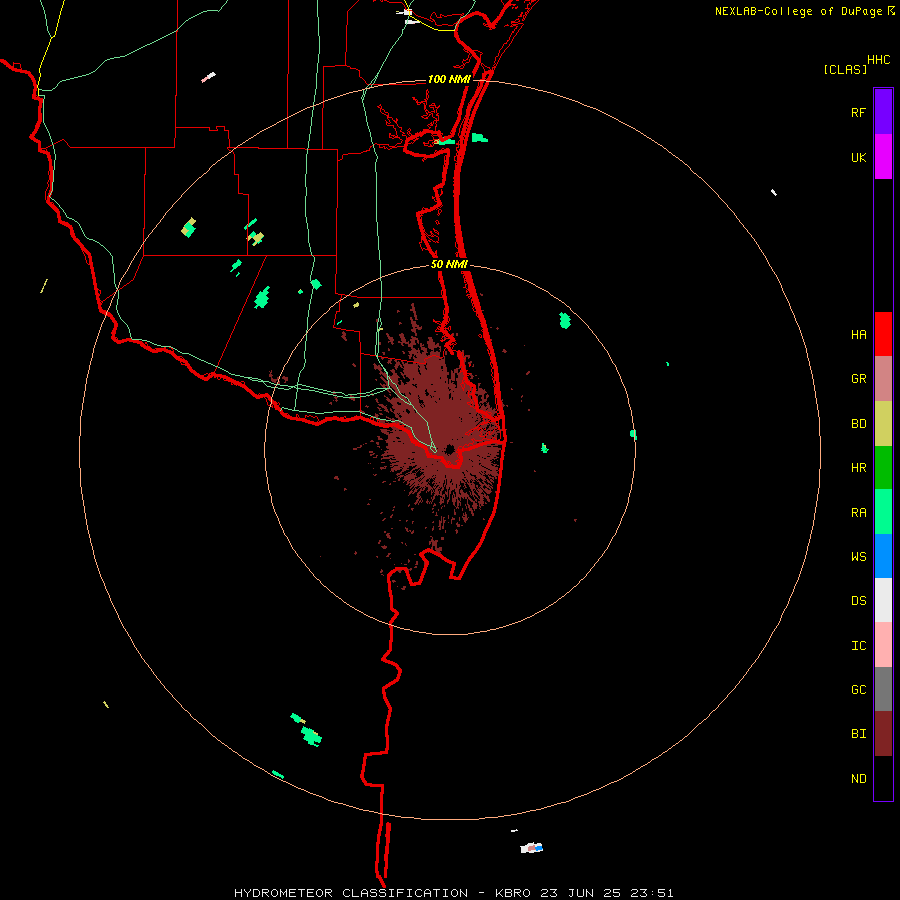Click the WS legend label
This screenshot has width=900, height=900.
pos(858,557)
